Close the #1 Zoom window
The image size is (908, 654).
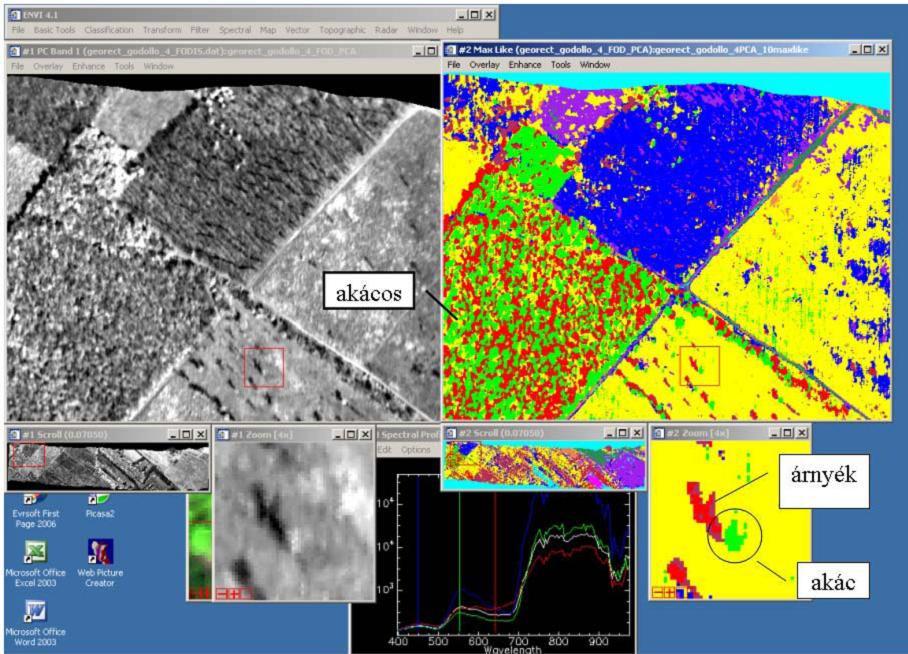pyautogui.click(x=365, y=434)
